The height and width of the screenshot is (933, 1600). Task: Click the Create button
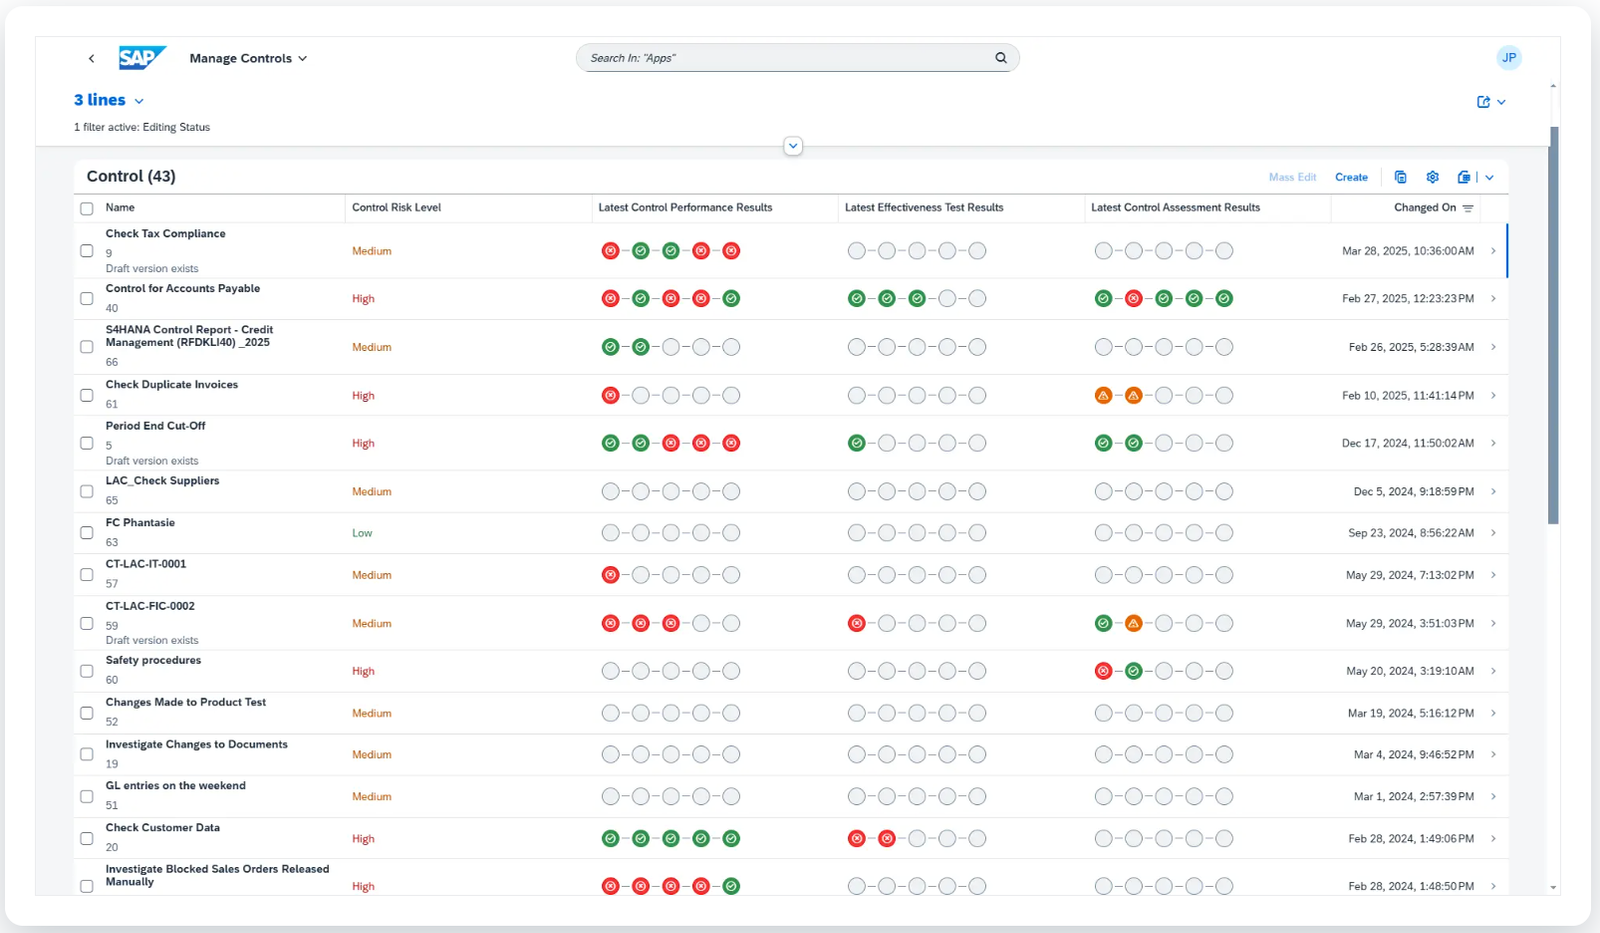point(1351,177)
